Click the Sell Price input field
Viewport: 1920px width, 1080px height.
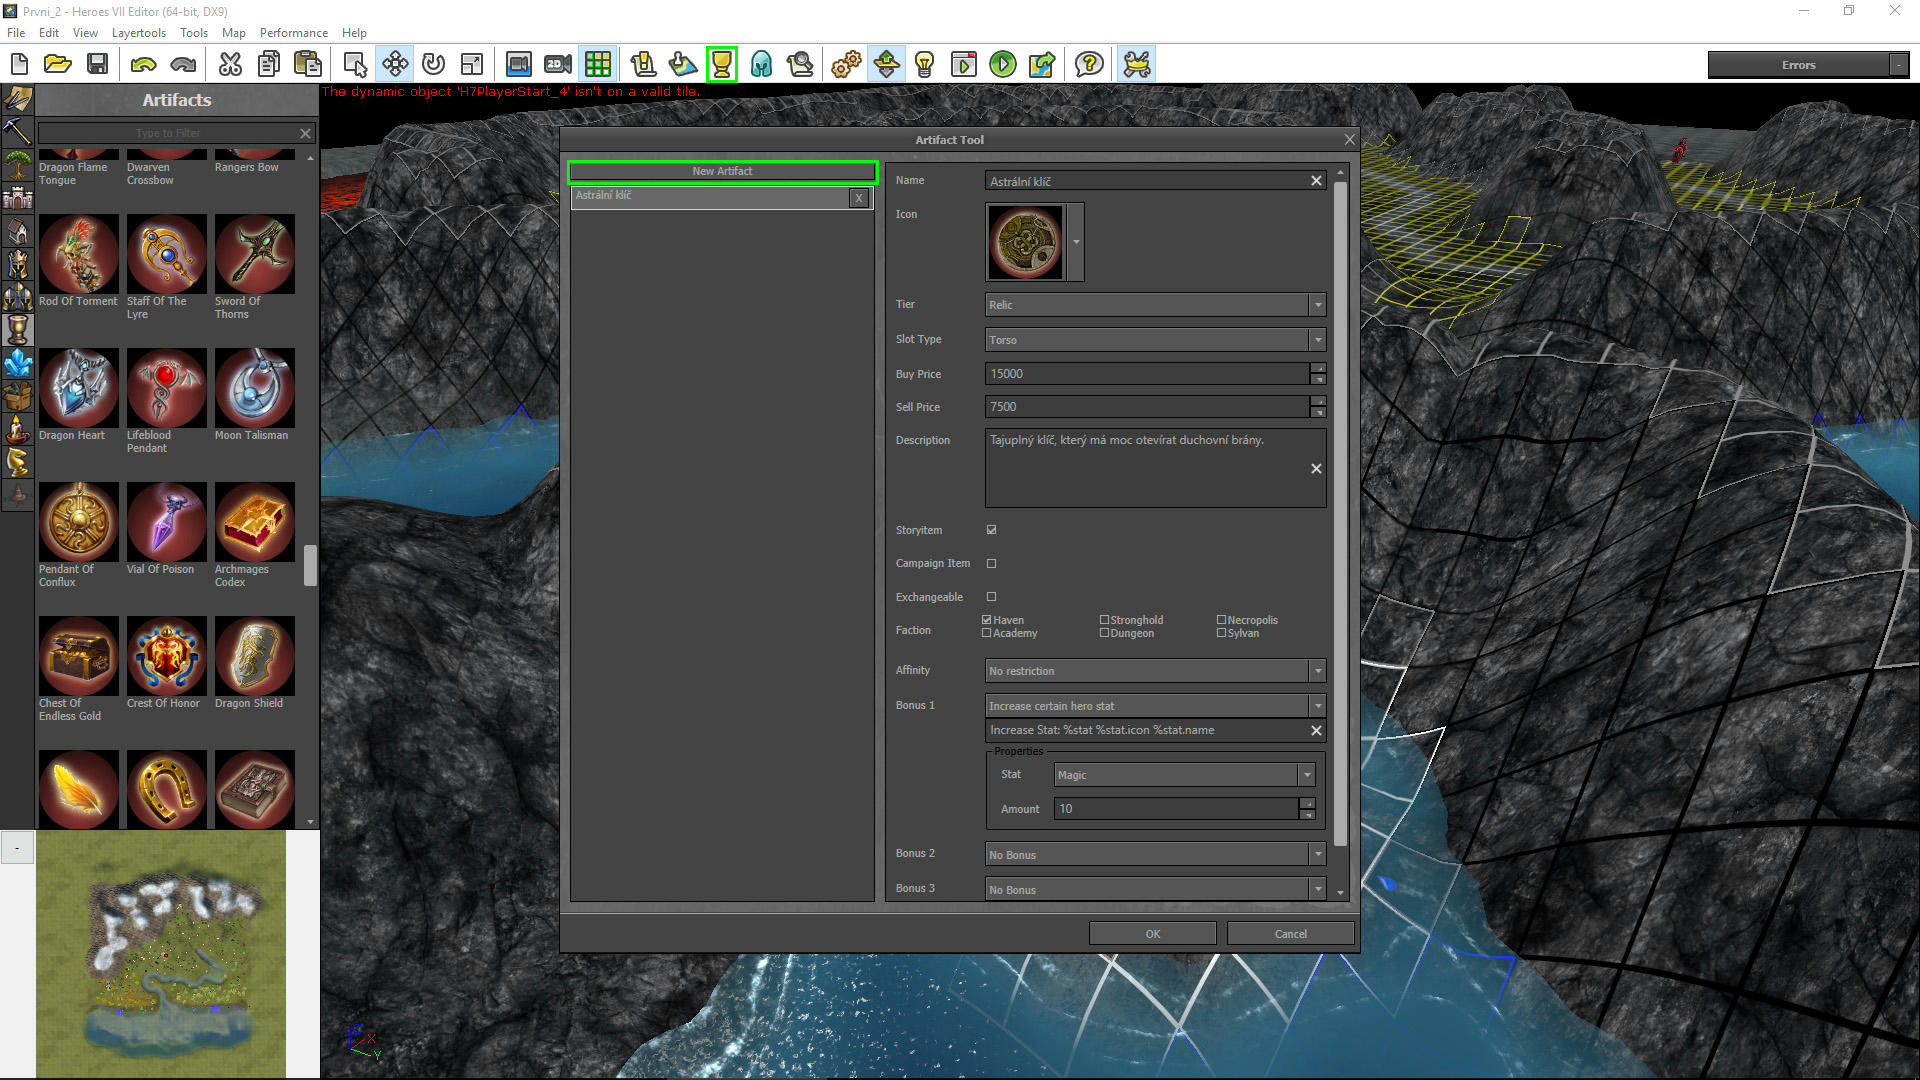(x=1147, y=407)
